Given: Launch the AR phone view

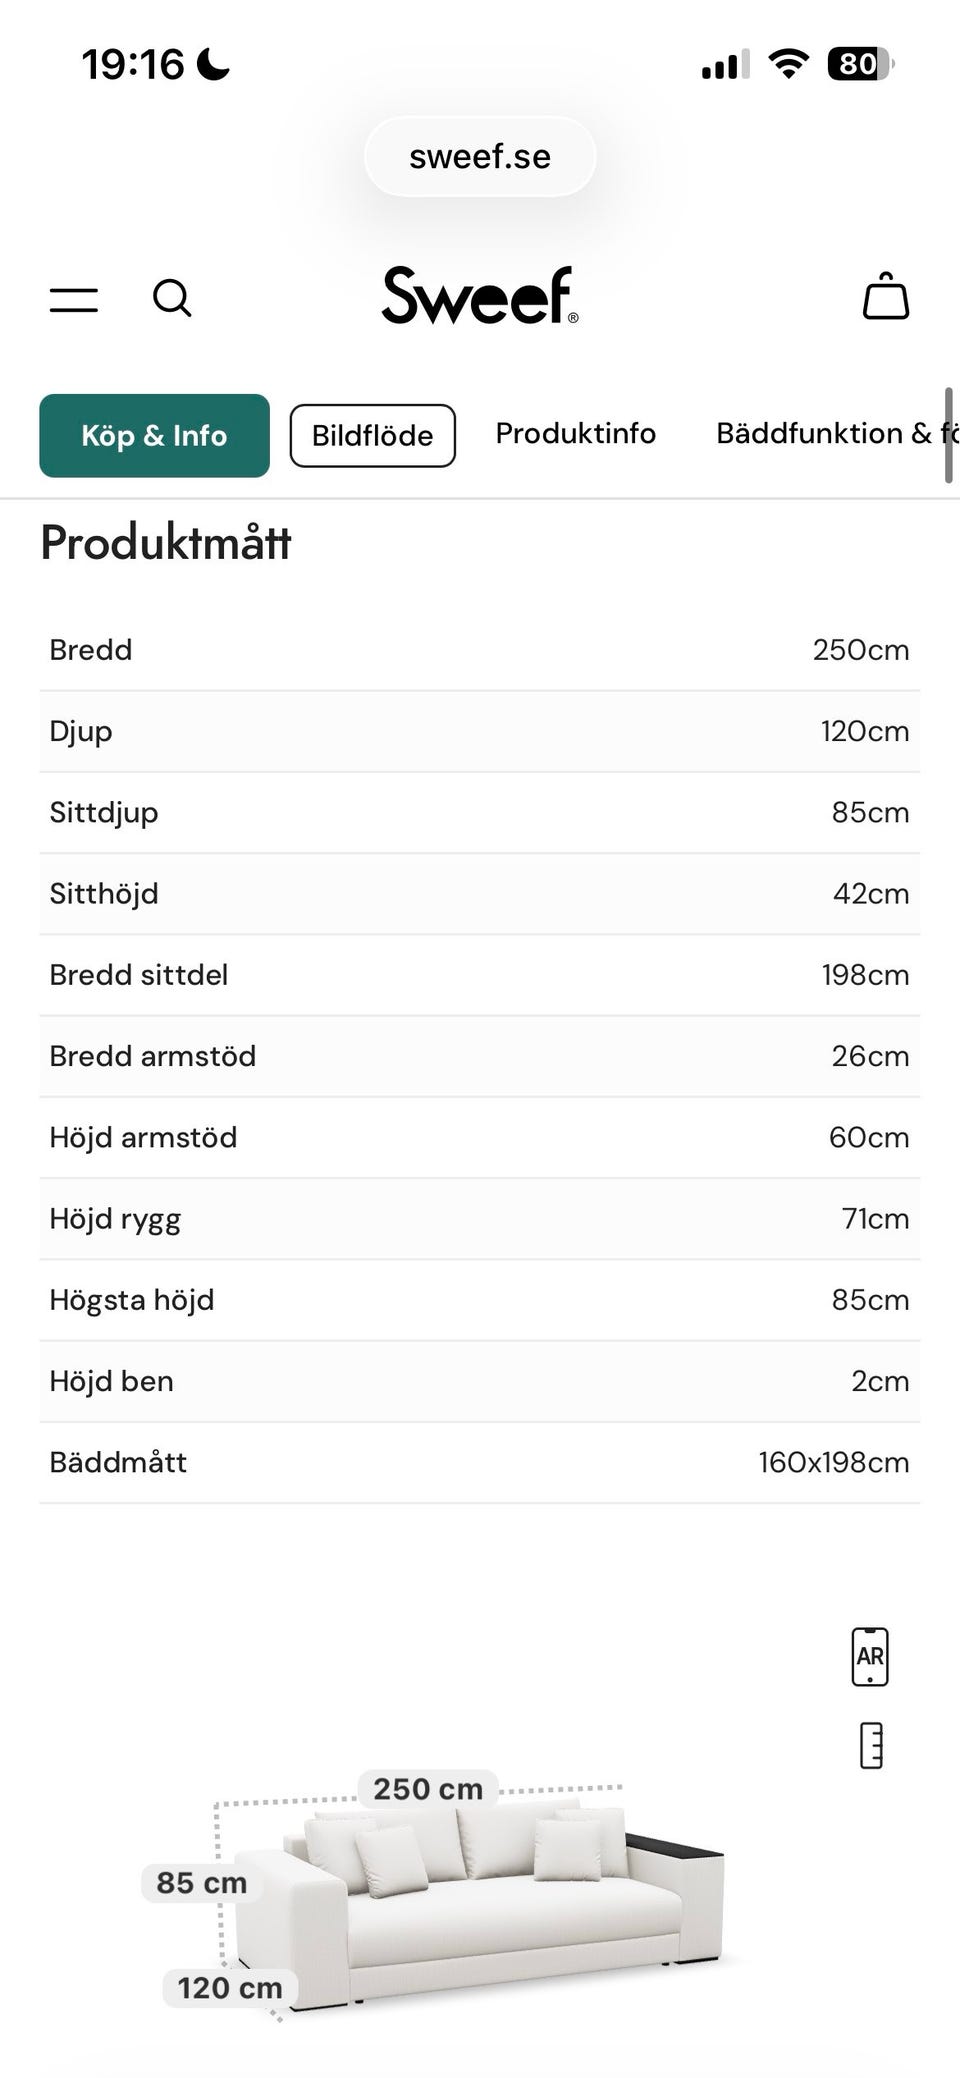Looking at the screenshot, I should (x=869, y=1657).
